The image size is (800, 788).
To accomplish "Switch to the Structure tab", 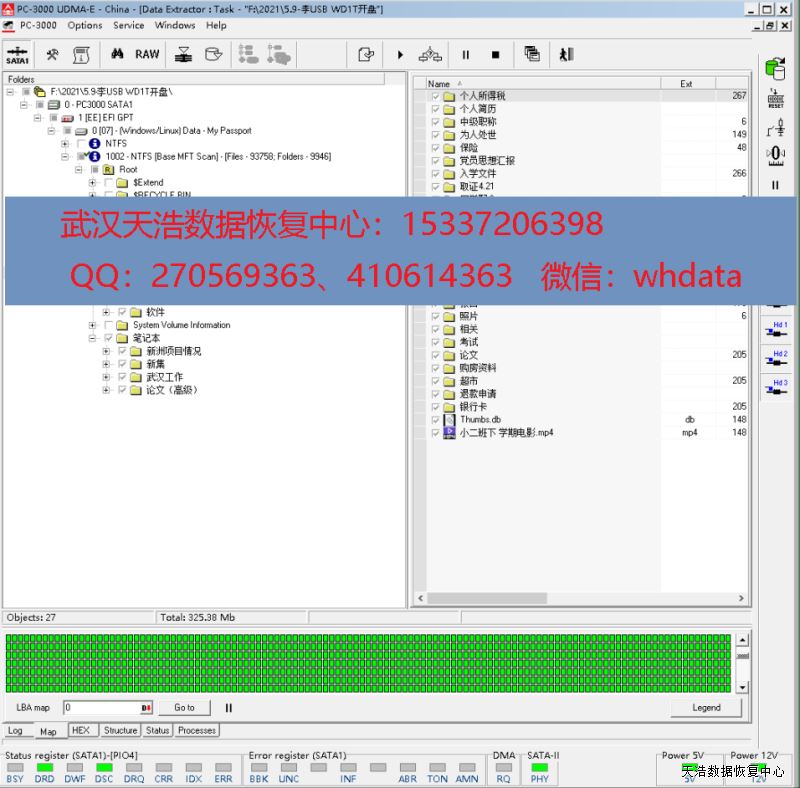I will pos(120,730).
